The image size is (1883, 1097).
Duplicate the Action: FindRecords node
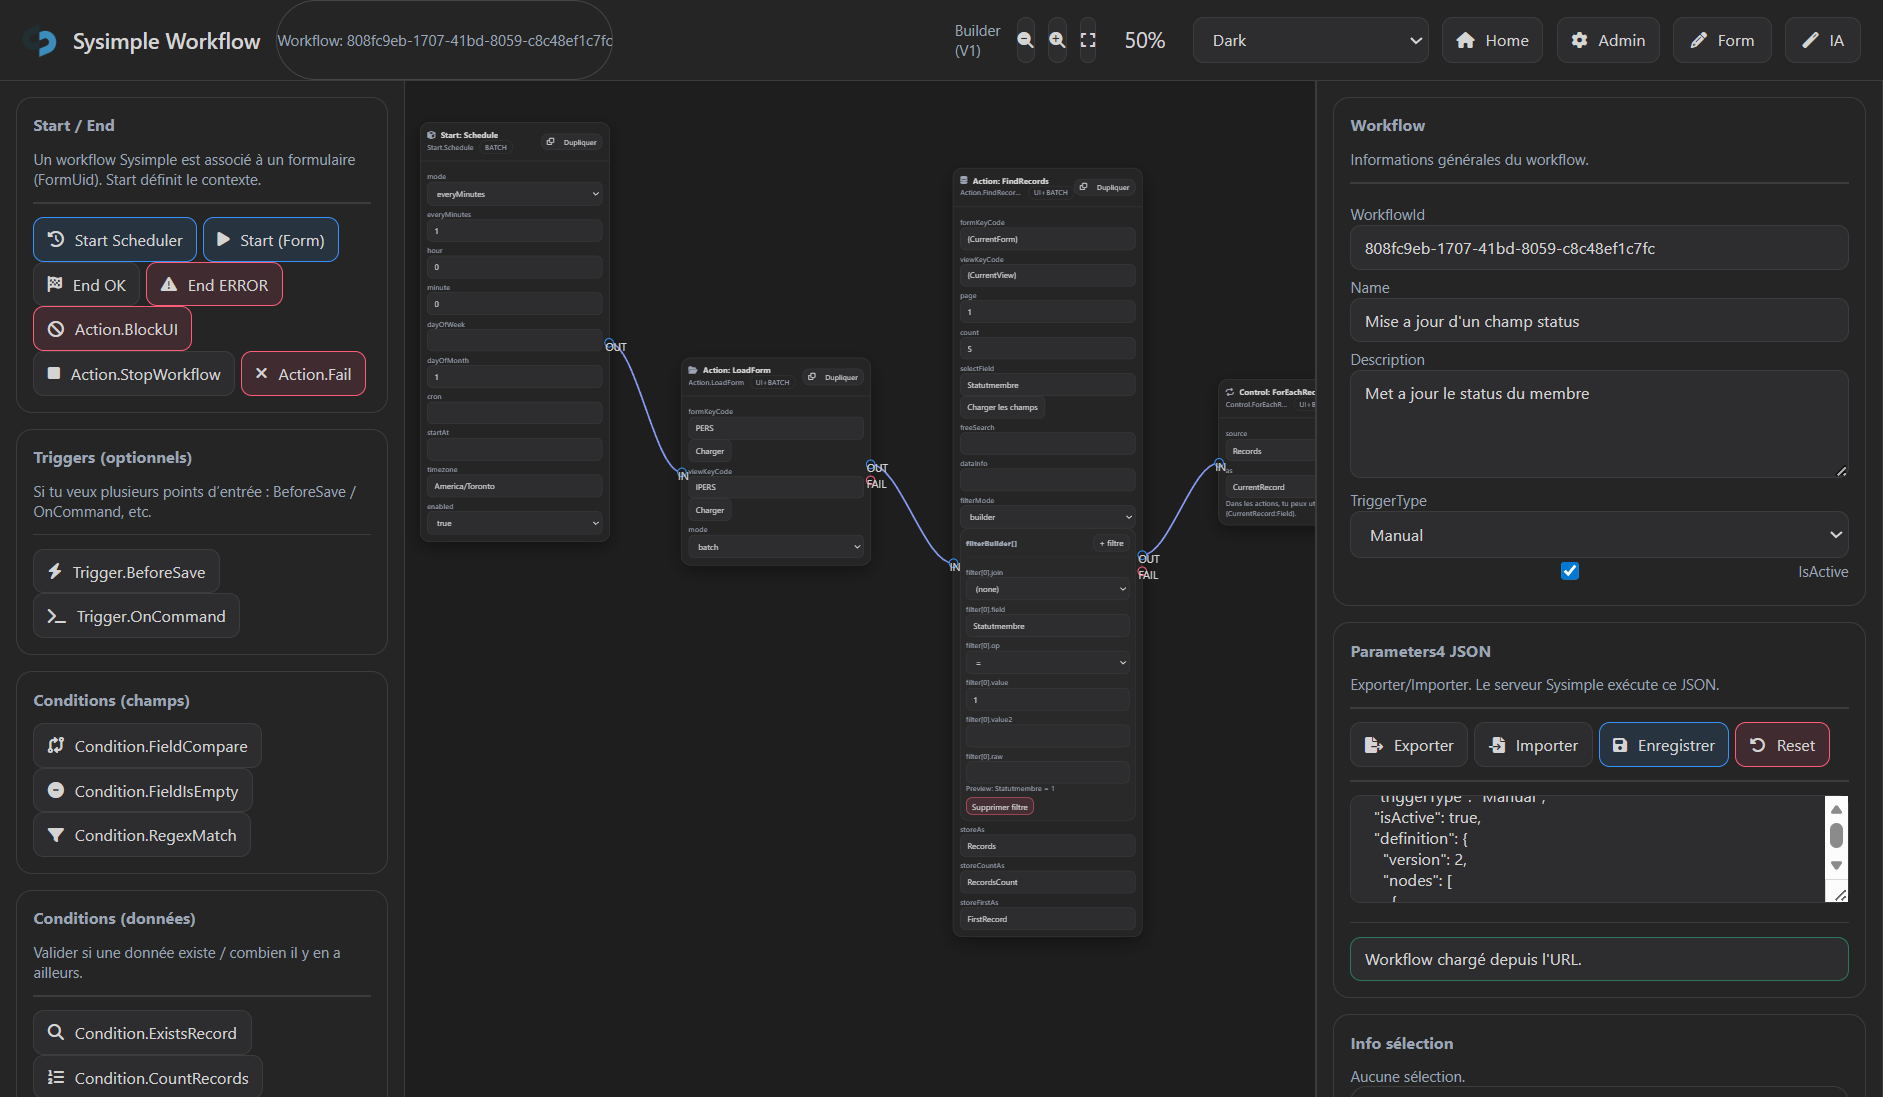tap(1105, 187)
